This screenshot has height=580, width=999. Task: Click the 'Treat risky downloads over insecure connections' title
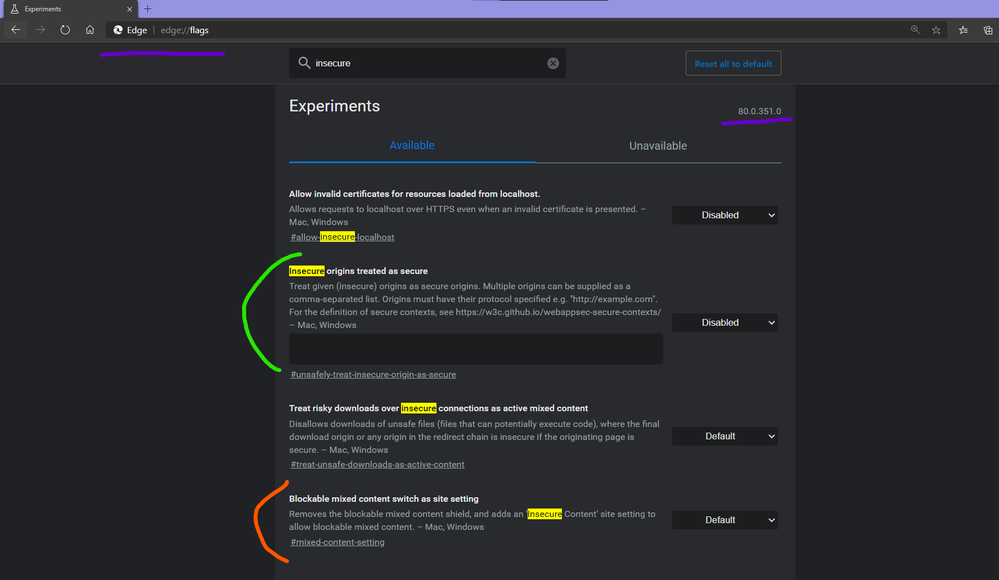pyautogui.click(x=438, y=409)
